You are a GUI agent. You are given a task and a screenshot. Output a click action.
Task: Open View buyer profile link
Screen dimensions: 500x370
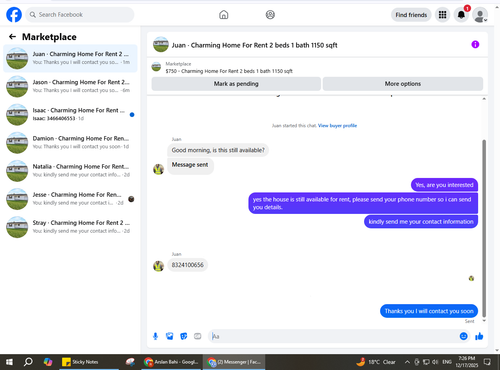pos(337,126)
